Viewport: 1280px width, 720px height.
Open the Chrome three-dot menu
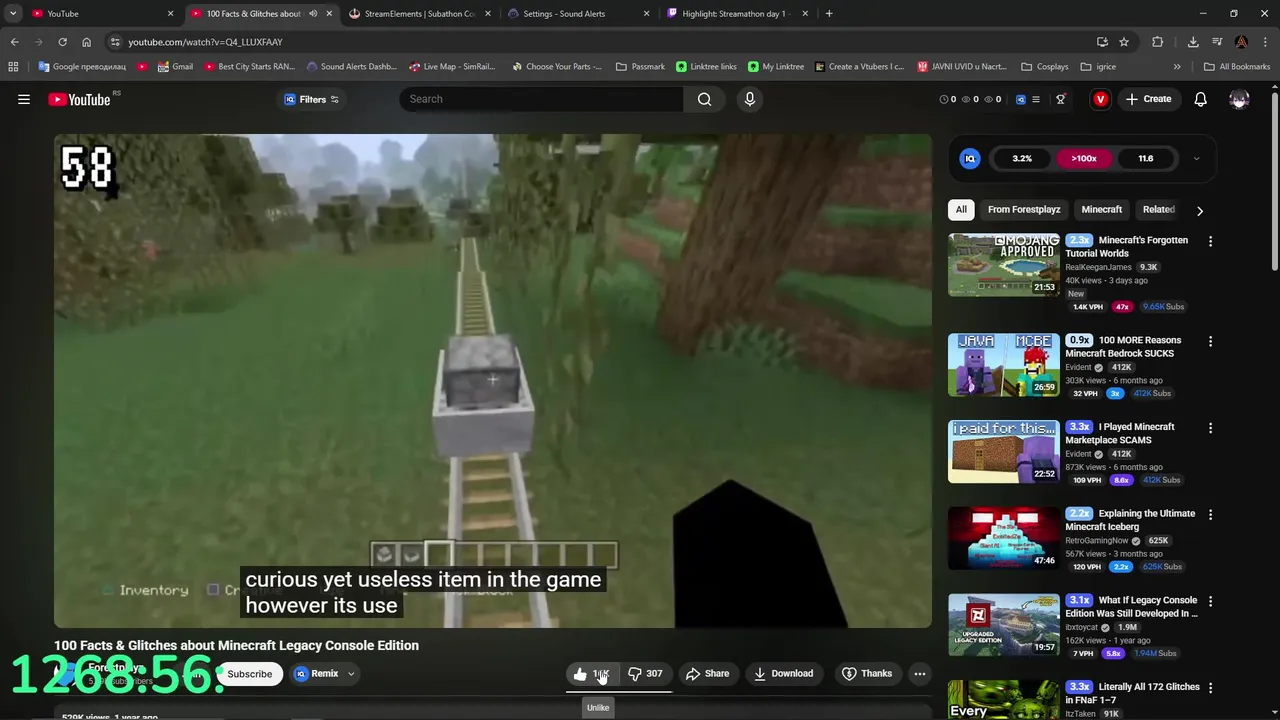[1265, 42]
